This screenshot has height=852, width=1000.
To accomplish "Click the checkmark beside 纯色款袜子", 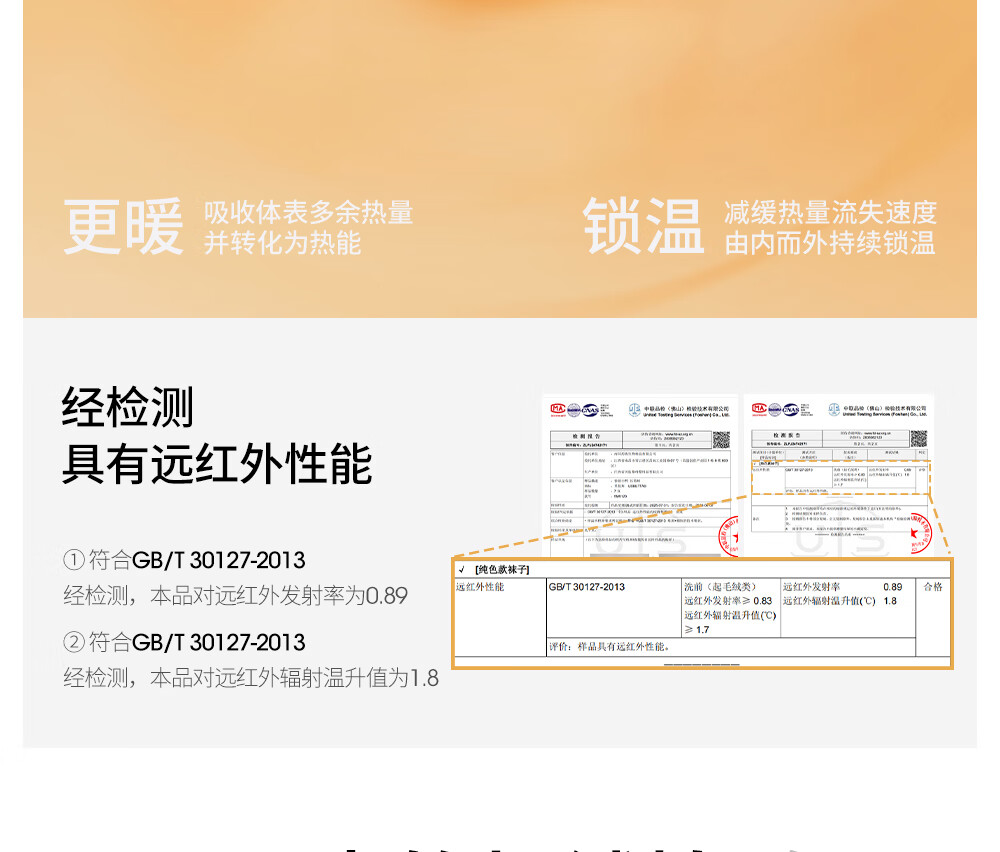I will click(461, 569).
